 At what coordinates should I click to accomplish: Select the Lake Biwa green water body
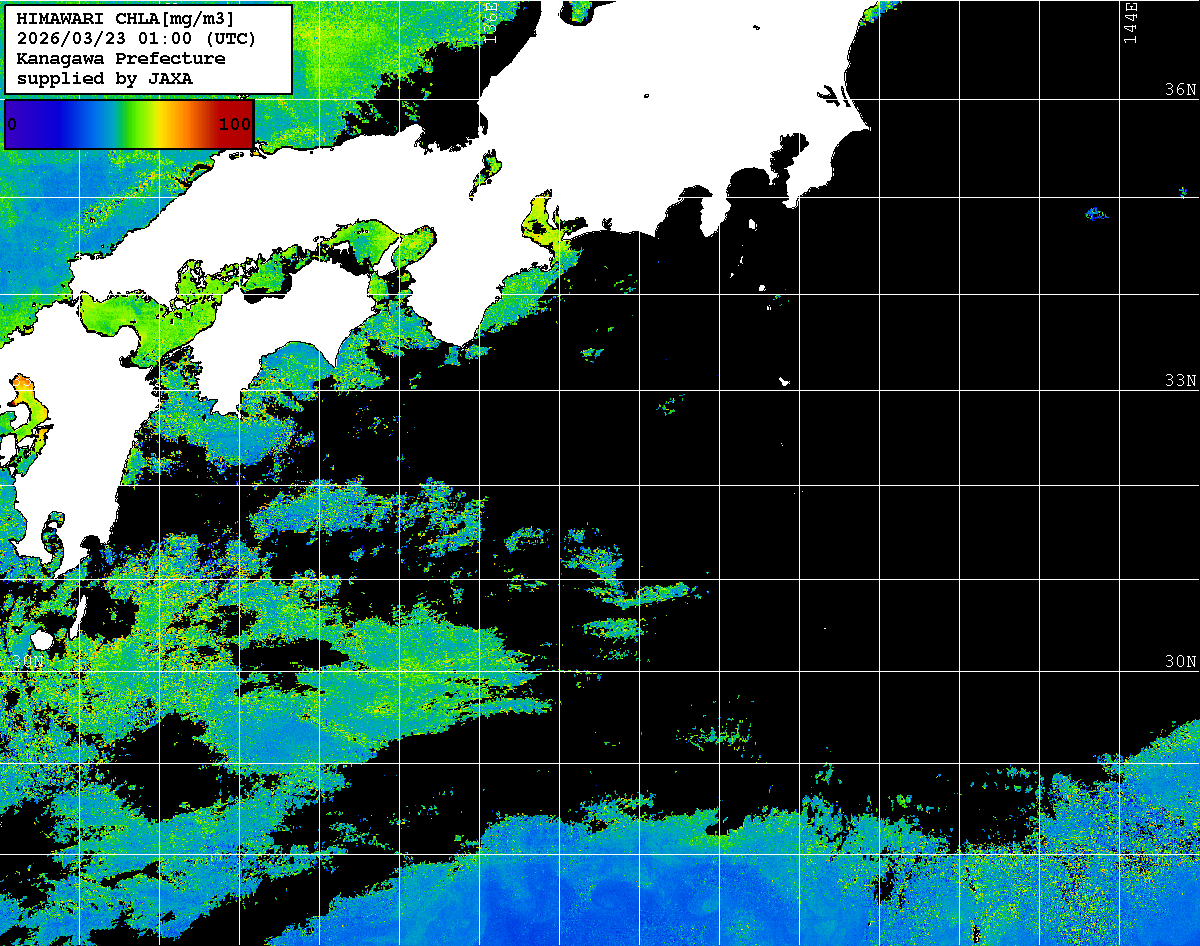coord(486,172)
